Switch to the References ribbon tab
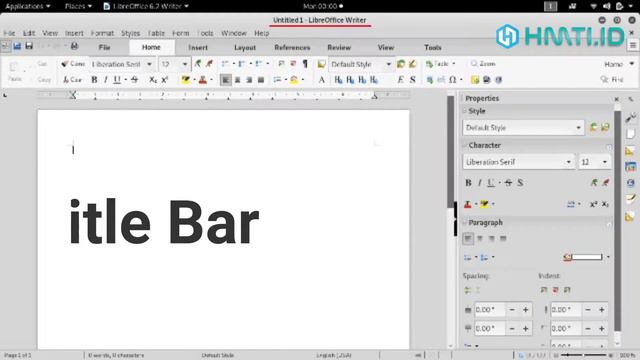640x360 pixels. [x=292, y=47]
